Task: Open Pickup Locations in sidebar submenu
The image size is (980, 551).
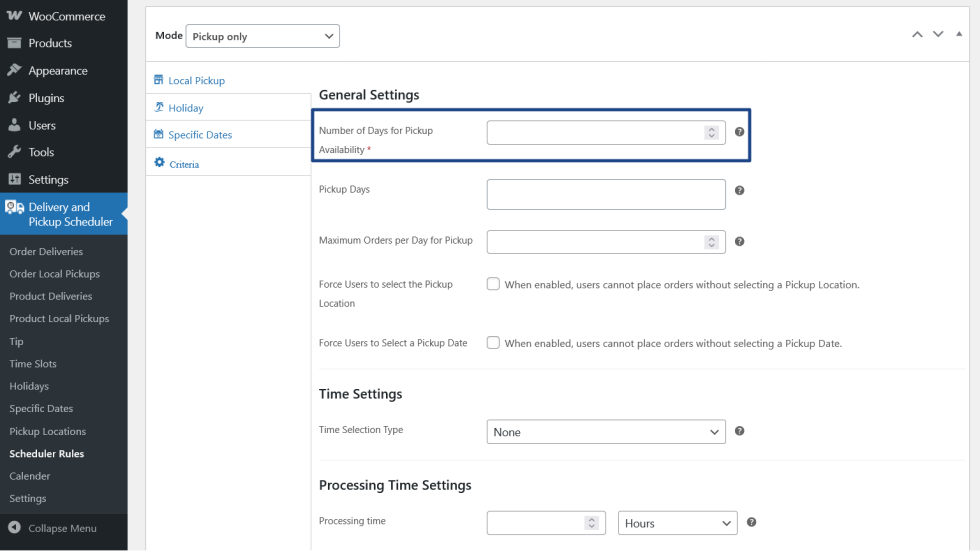Action: click(x=48, y=431)
